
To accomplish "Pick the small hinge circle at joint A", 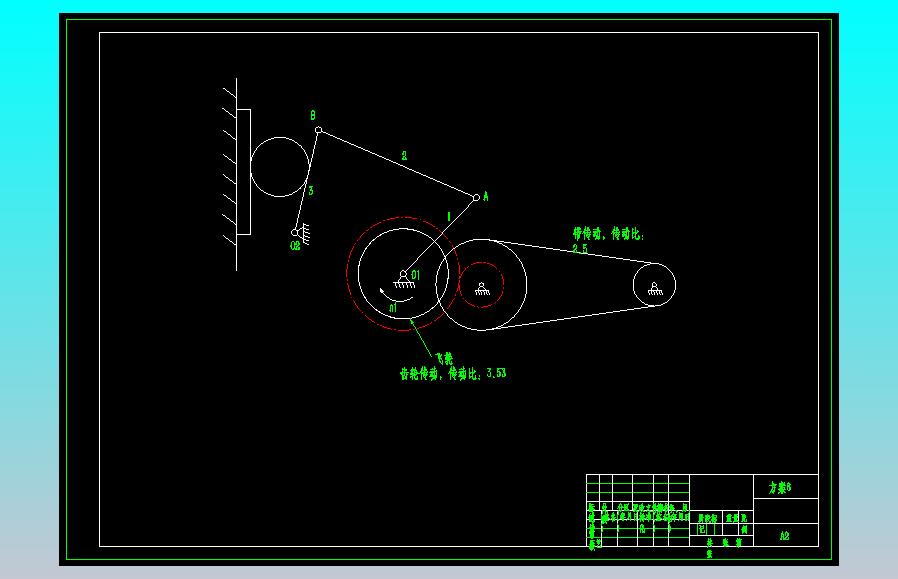I will click(476, 198).
